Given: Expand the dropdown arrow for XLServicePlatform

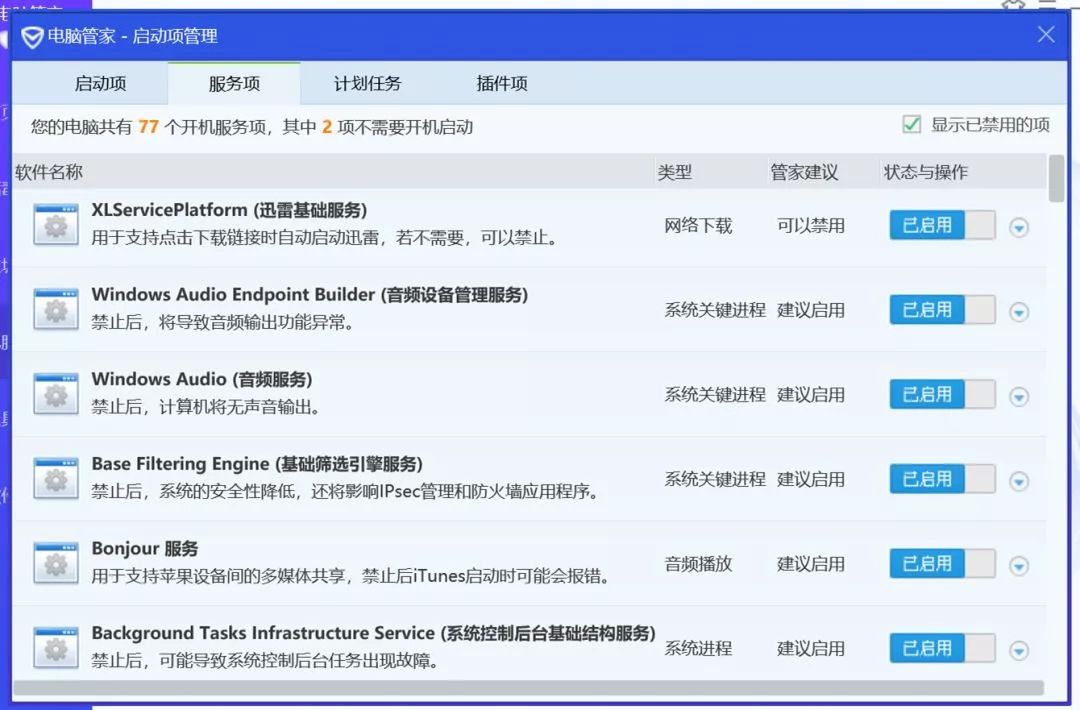Looking at the screenshot, I should (x=1019, y=227).
